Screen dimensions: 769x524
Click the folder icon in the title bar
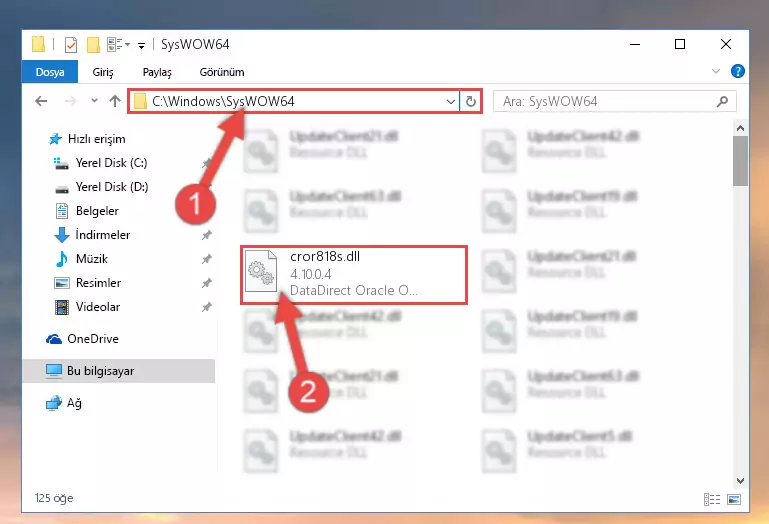(38, 44)
